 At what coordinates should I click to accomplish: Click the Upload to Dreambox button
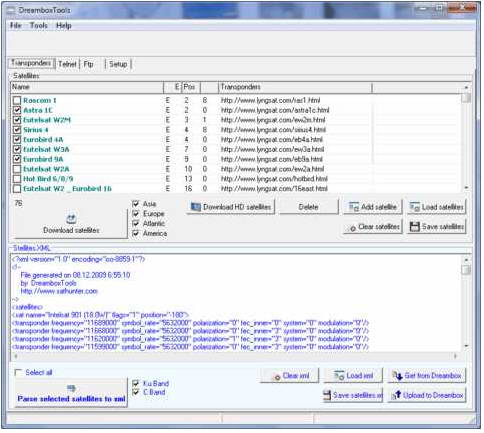coord(427,395)
